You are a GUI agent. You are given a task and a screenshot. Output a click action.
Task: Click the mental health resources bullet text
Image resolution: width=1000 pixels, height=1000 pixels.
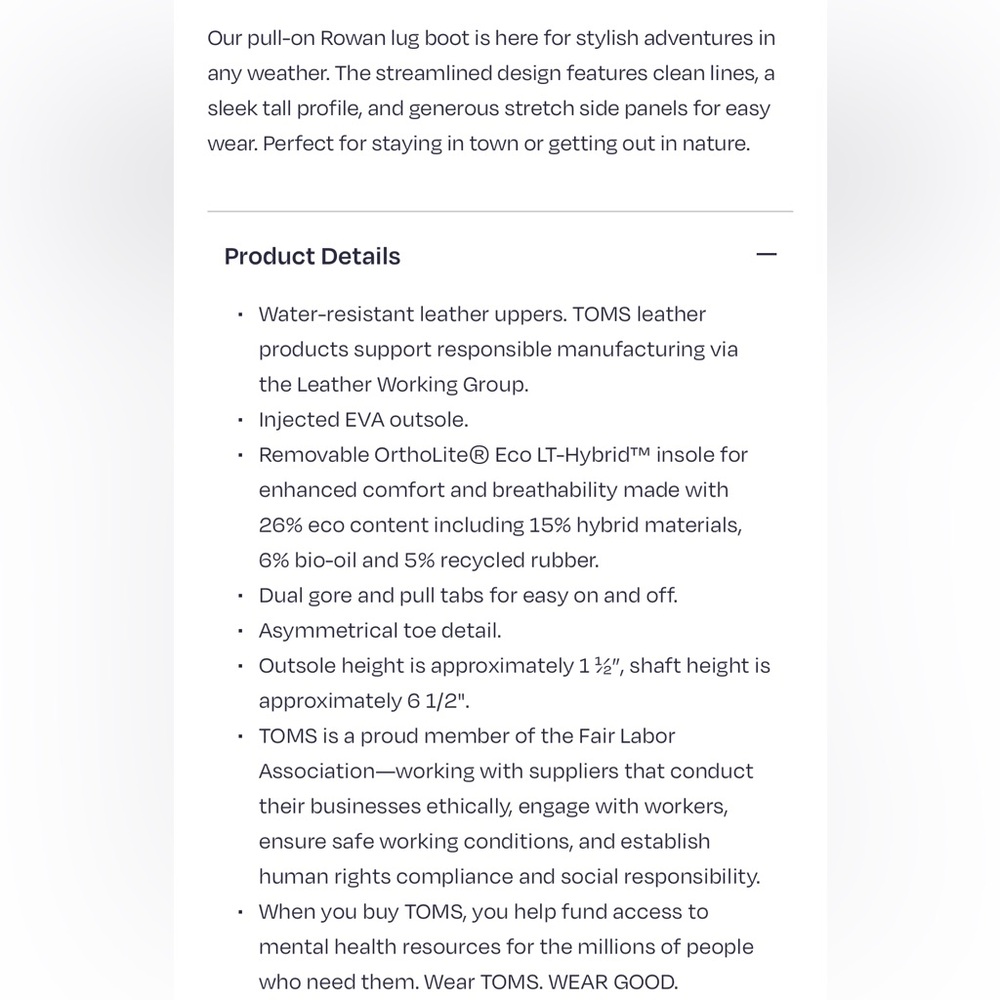(x=506, y=946)
